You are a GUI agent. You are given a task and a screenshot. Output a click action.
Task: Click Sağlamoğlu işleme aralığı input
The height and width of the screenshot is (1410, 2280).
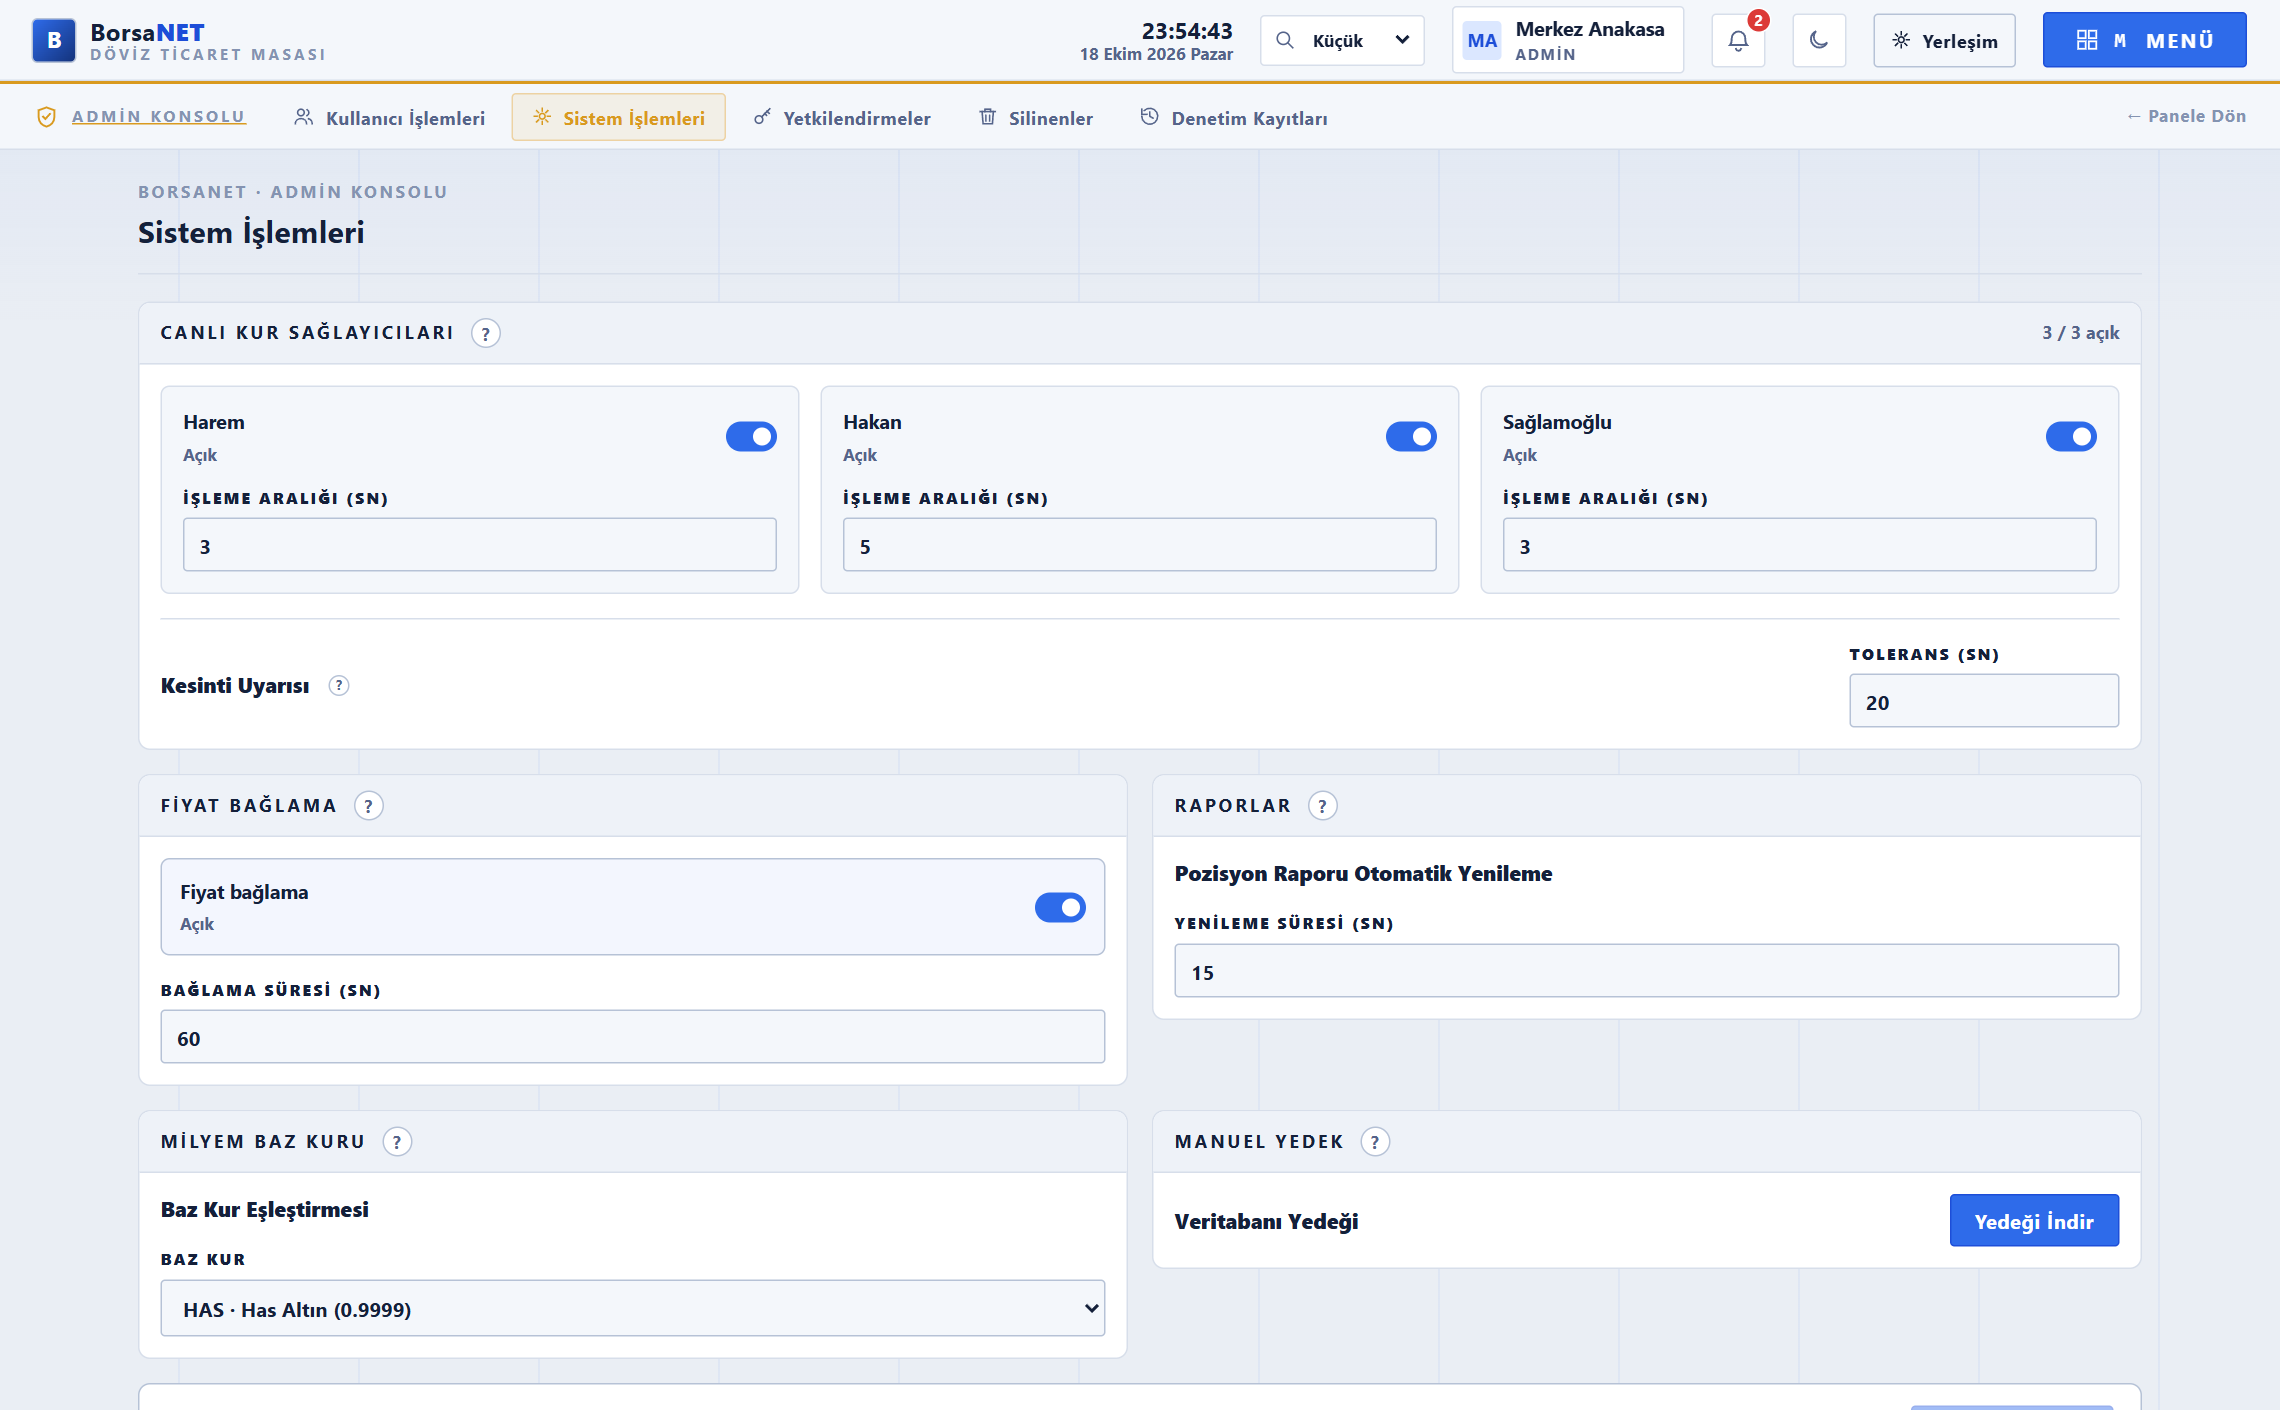(1800, 545)
